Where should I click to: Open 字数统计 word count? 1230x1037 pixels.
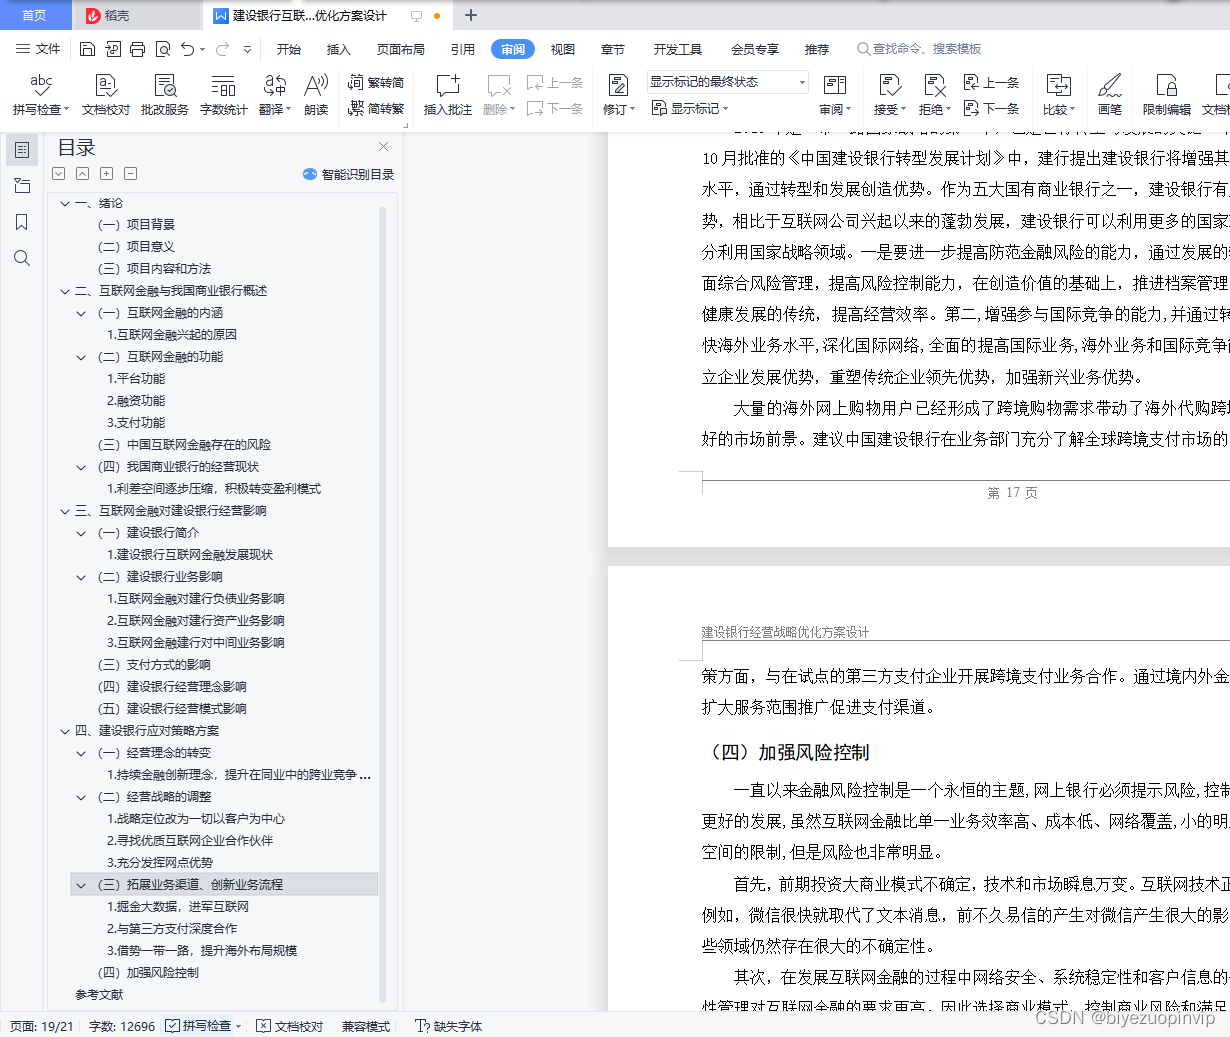[x=223, y=95]
